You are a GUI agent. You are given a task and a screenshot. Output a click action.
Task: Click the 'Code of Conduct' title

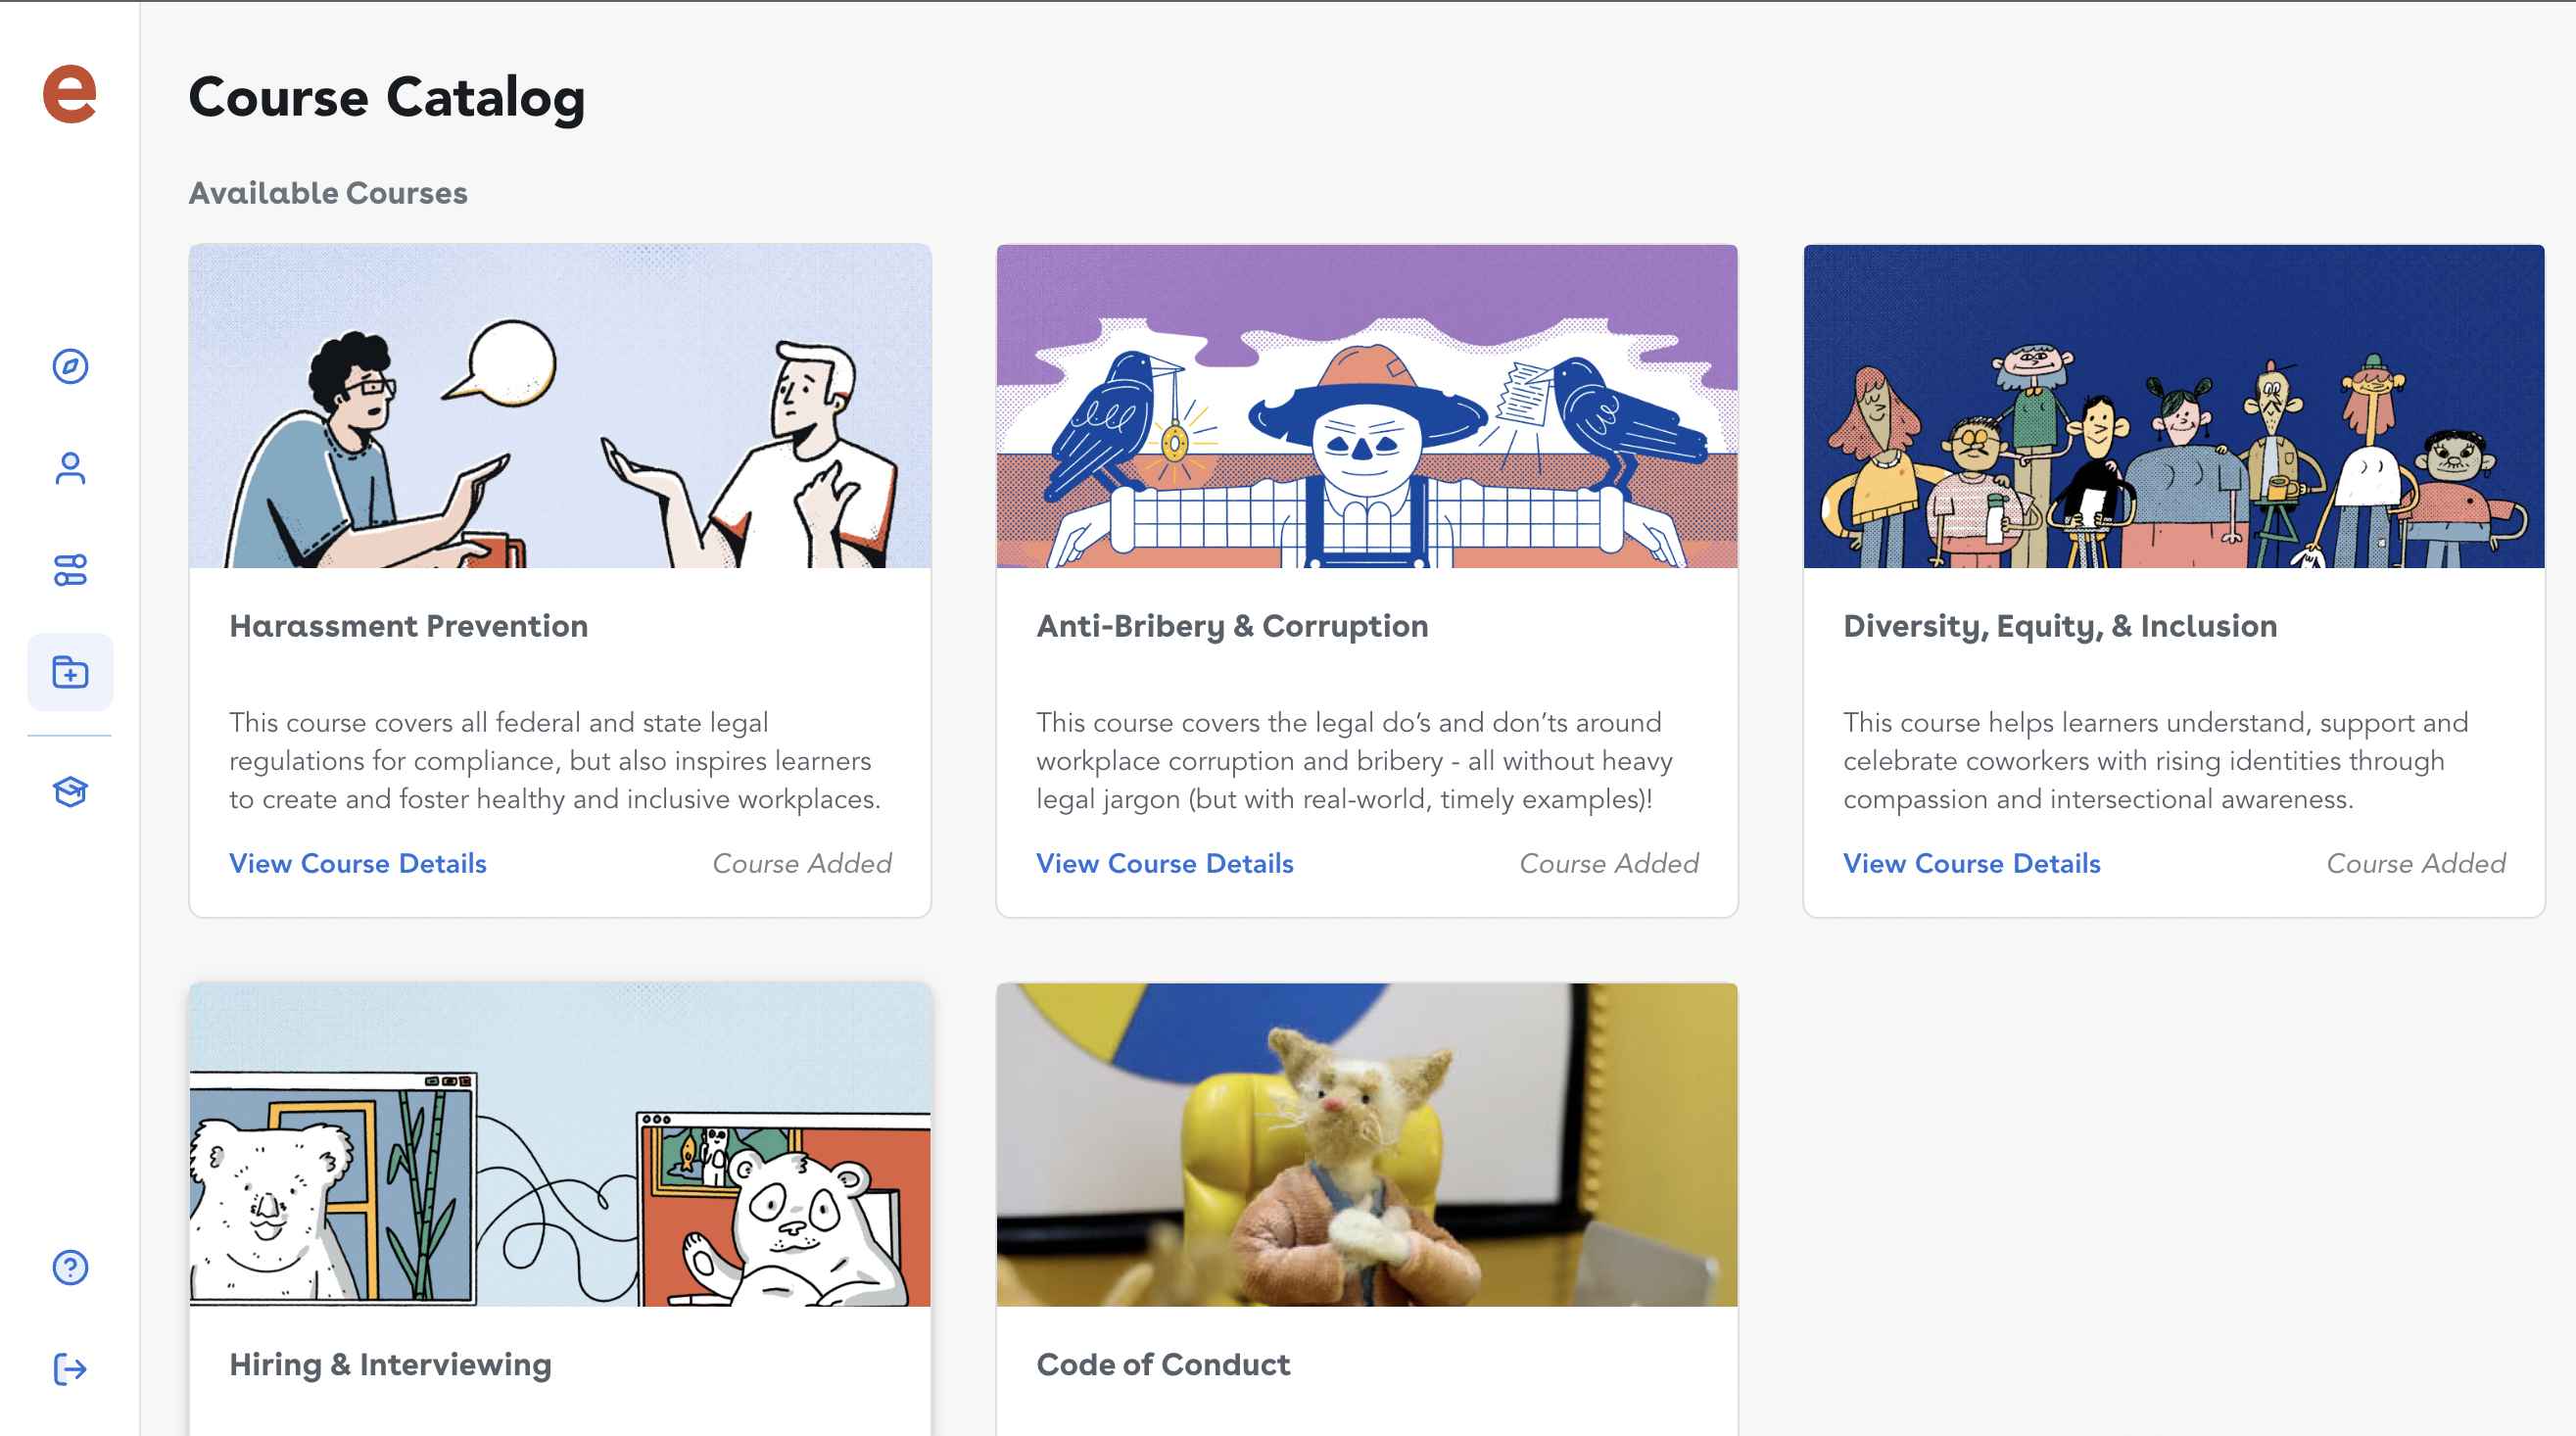click(1163, 1365)
